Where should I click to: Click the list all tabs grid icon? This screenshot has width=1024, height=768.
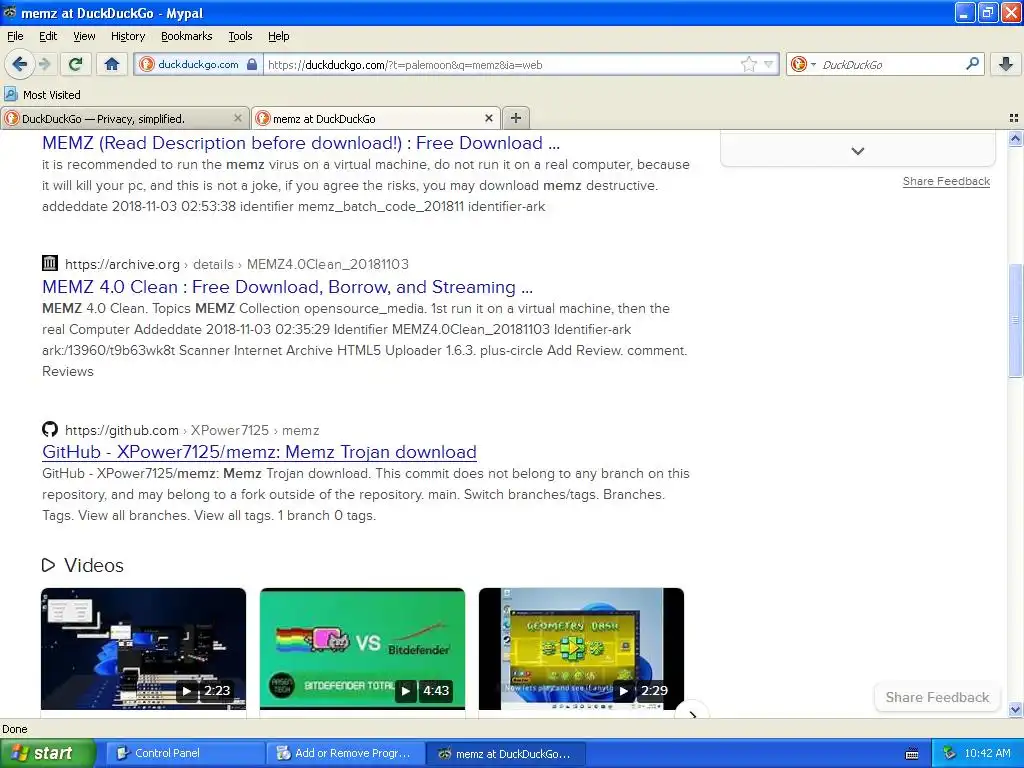[x=1014, y=118]
